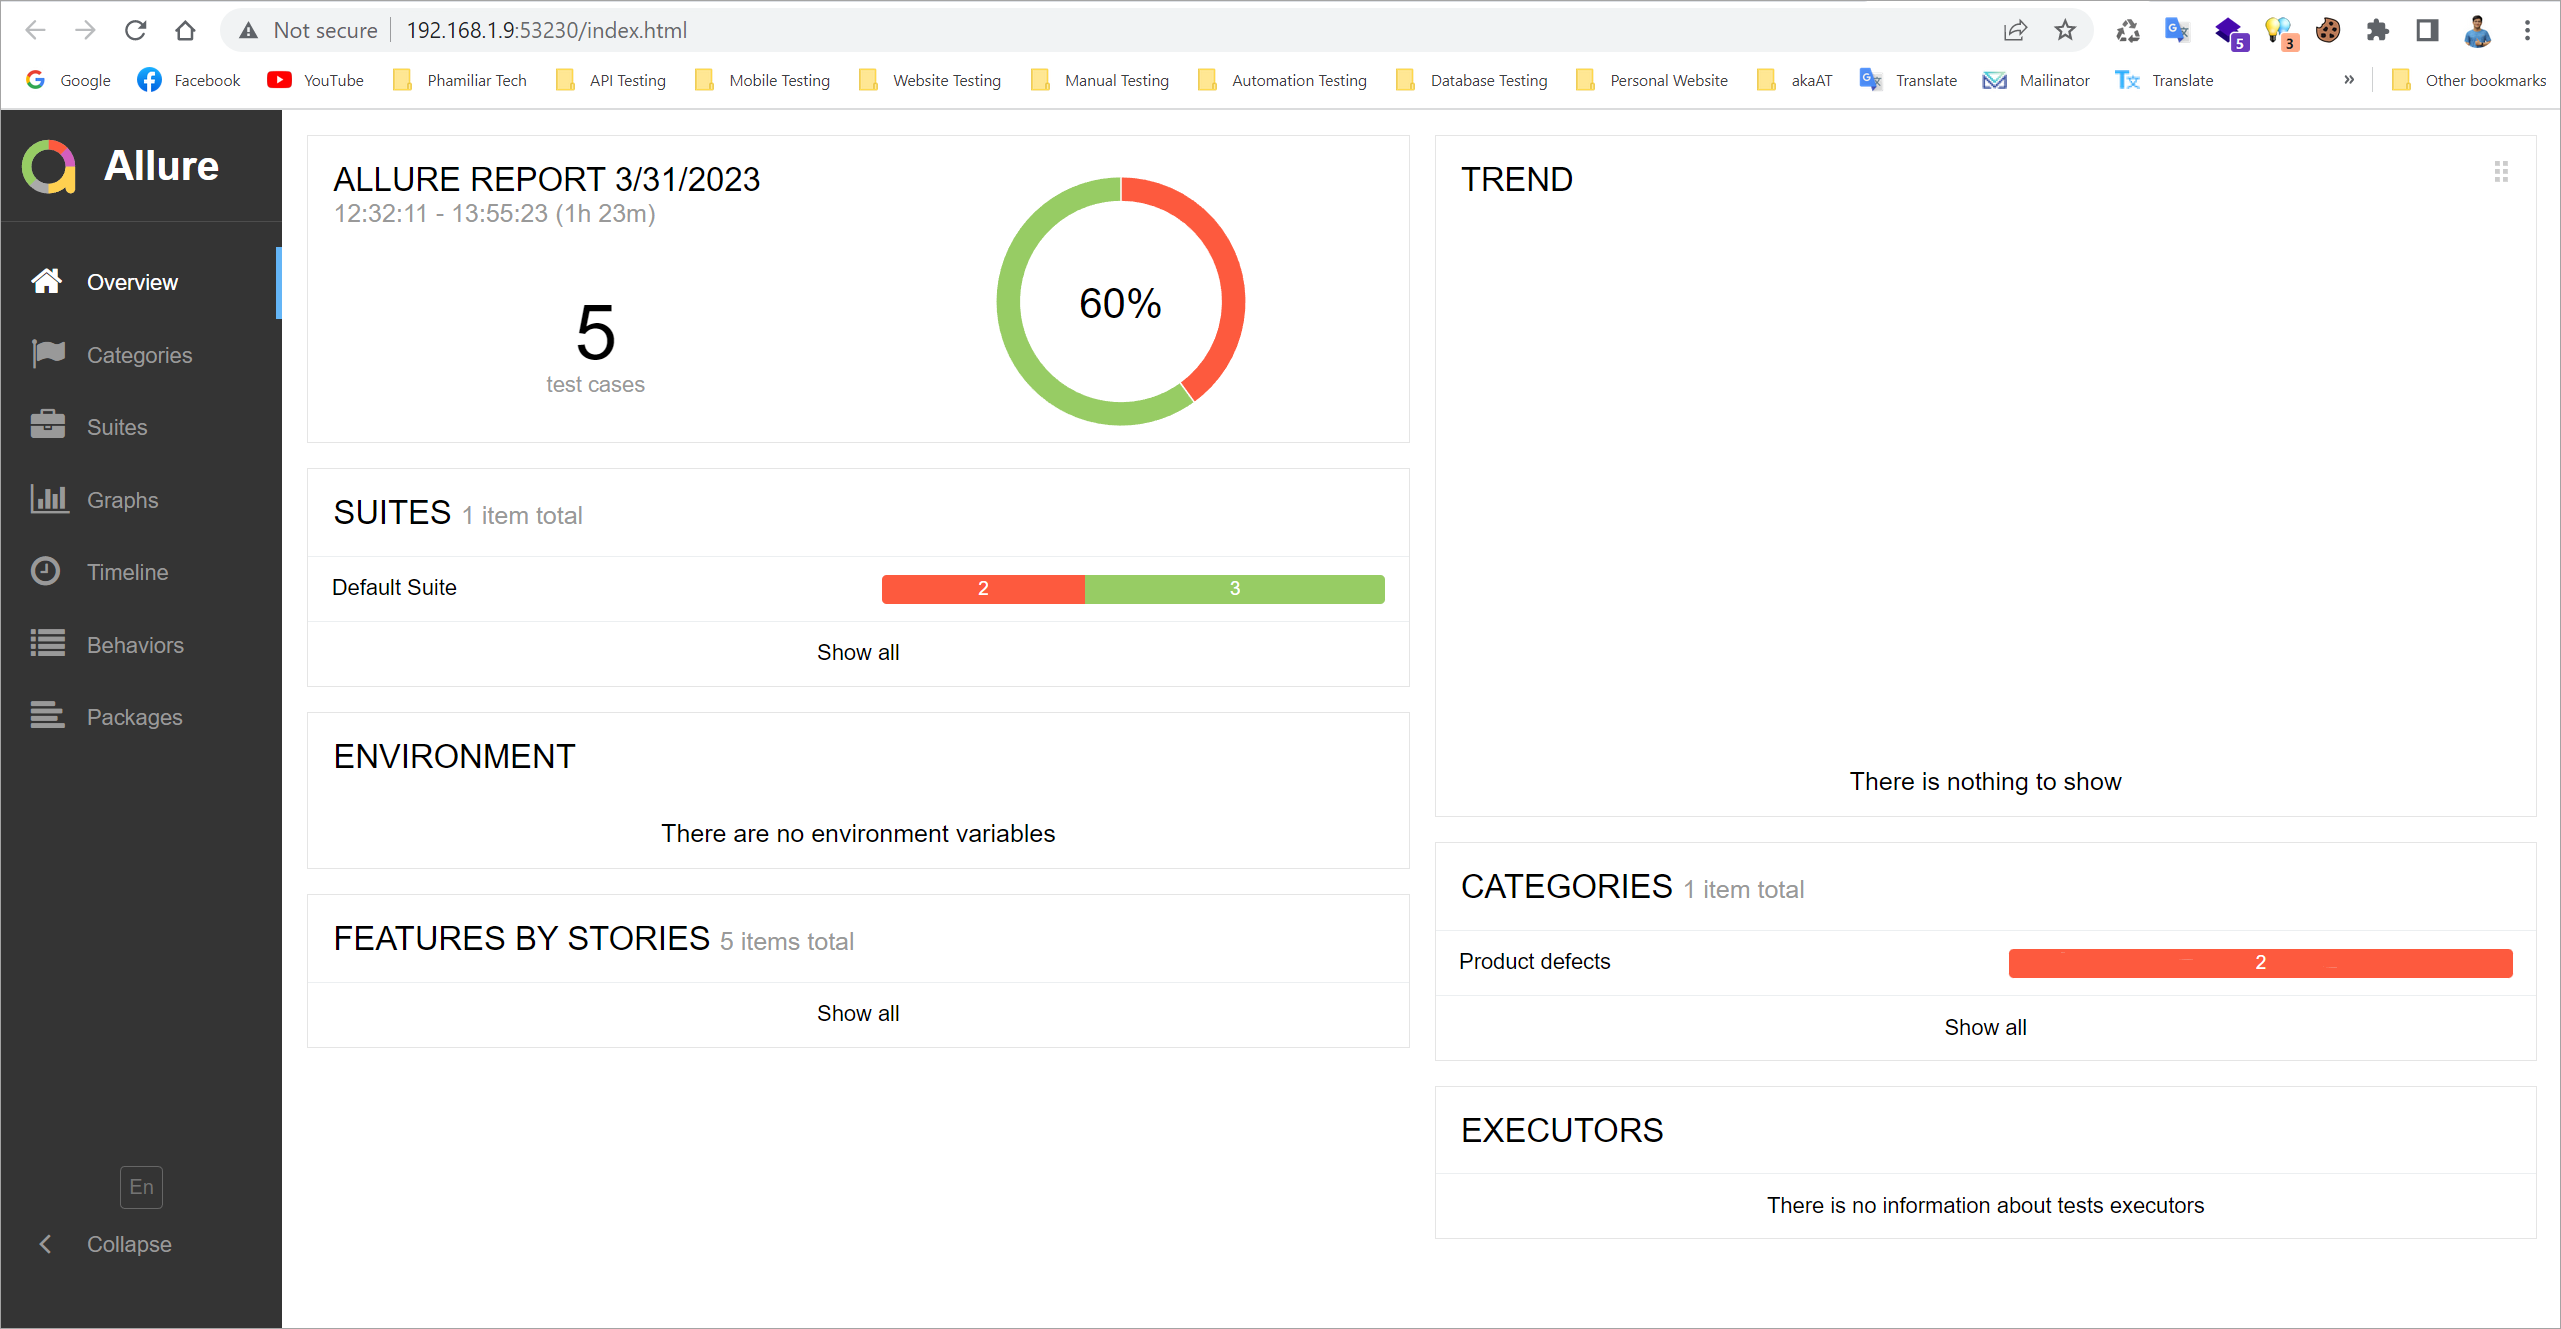Click the red failed bar showing 2 in Suites

click(x=983, y=589)
